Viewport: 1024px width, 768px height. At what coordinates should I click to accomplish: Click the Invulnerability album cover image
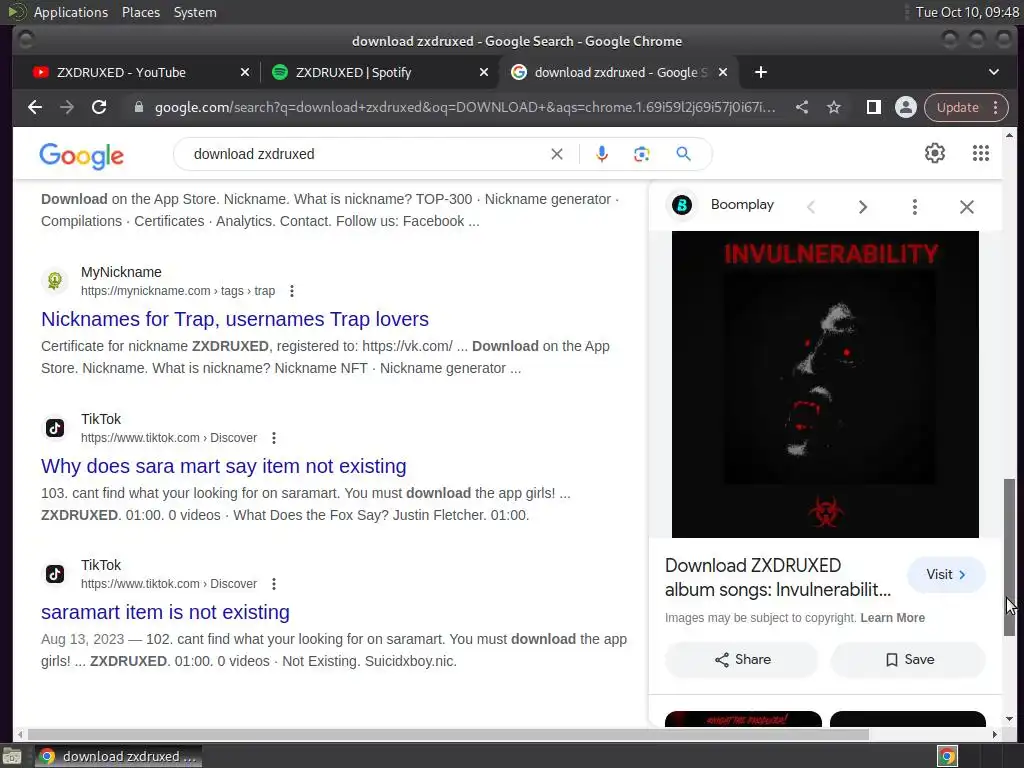click(x=825, y=385)
